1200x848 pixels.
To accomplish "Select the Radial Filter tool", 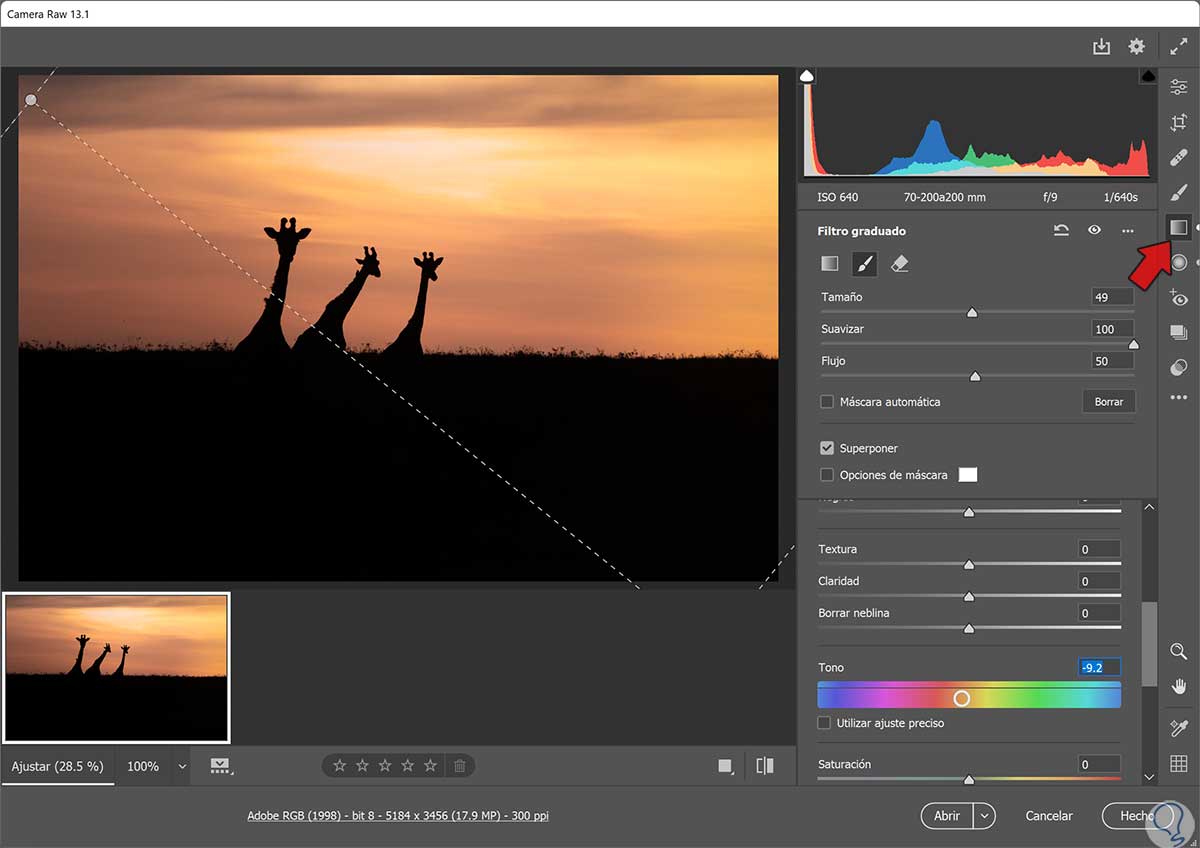I will coord(1179,263).
